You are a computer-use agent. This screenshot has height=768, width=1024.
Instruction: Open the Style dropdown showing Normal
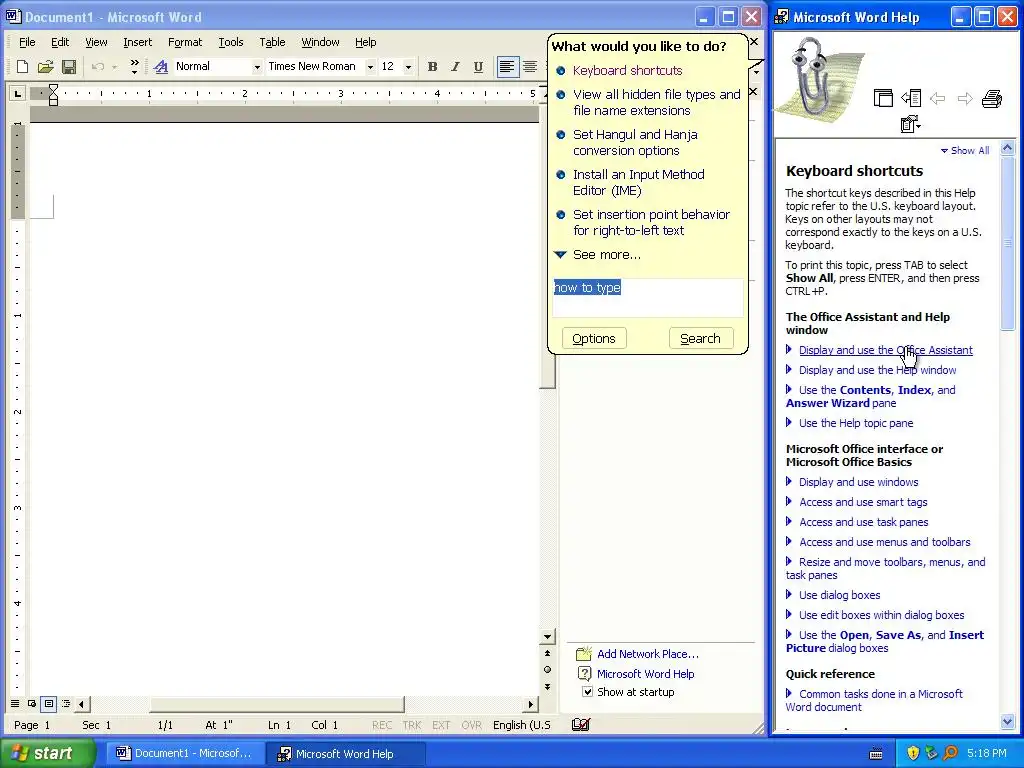click(257, 67)
